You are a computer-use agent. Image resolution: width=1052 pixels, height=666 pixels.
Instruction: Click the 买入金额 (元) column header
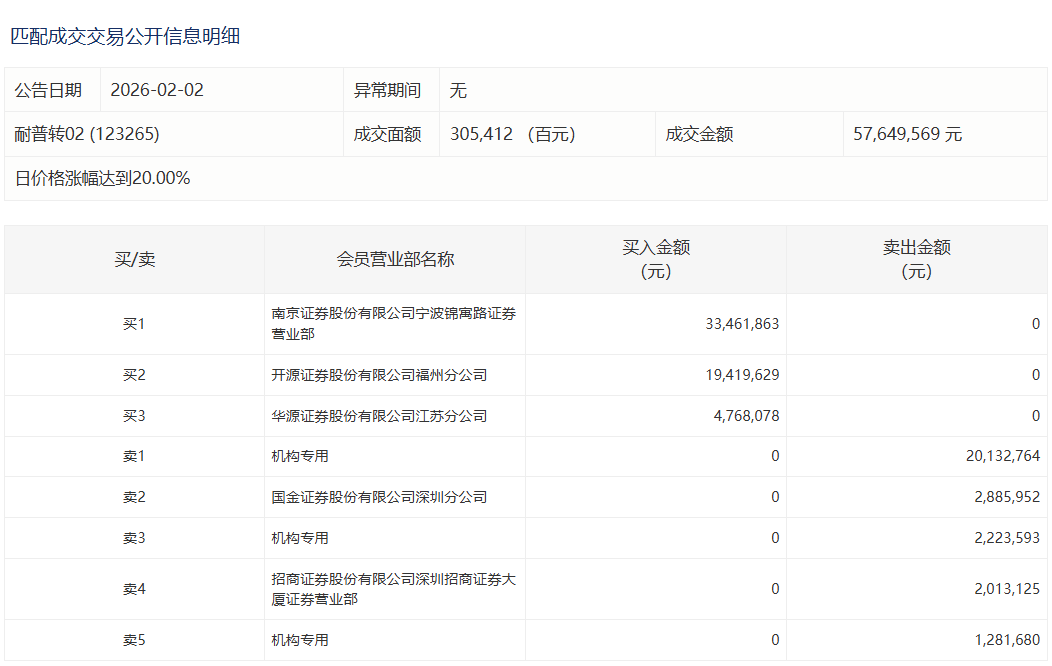[656, 259]
